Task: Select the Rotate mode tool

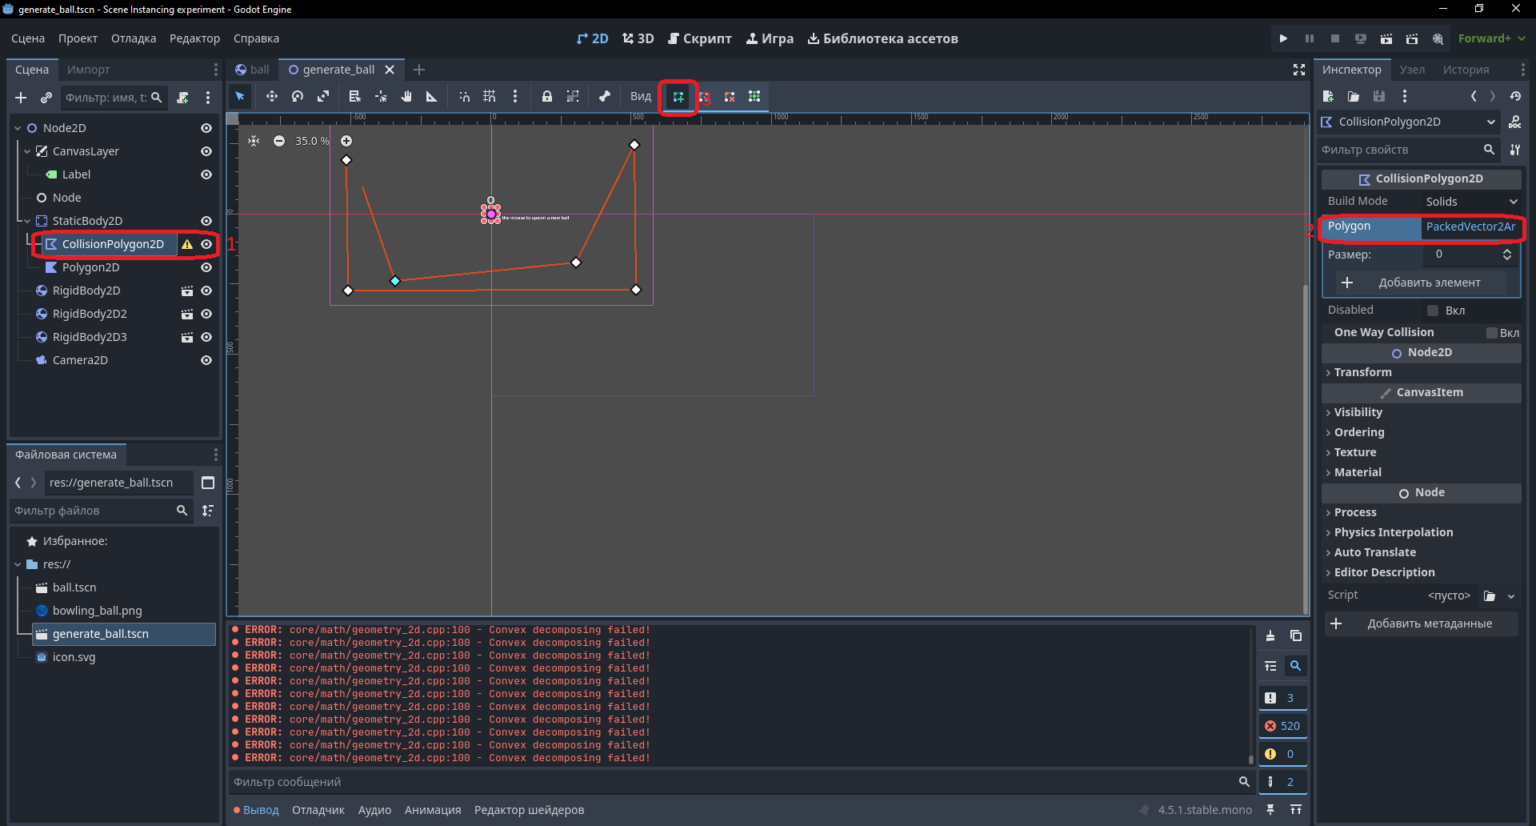Action: click(297, 97)
